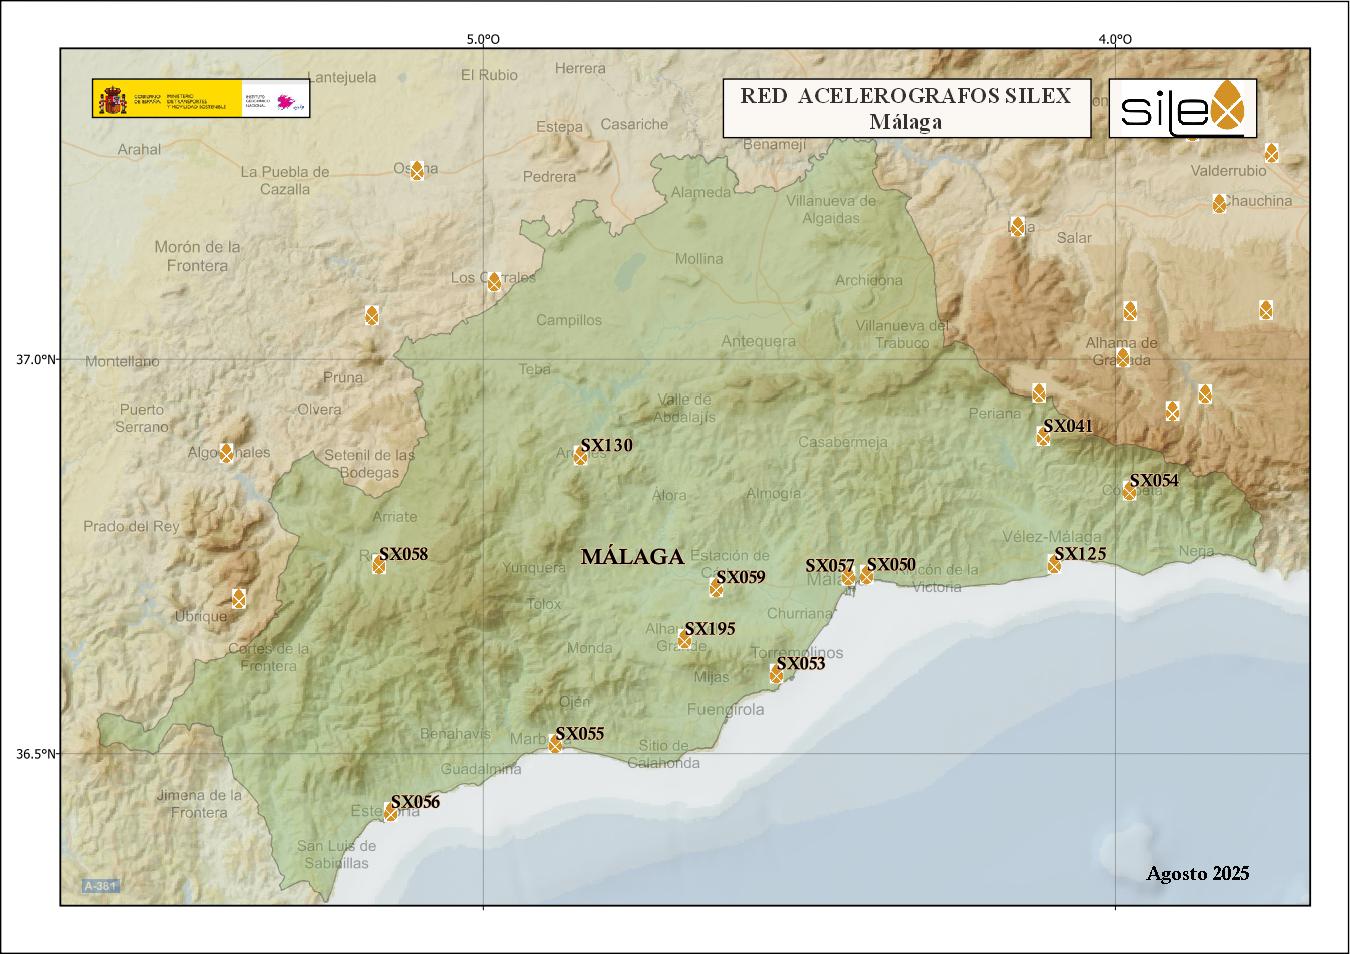The image size is (1350, 954).
Task: Select the SX054 station marker
Action: point(1129,491)
